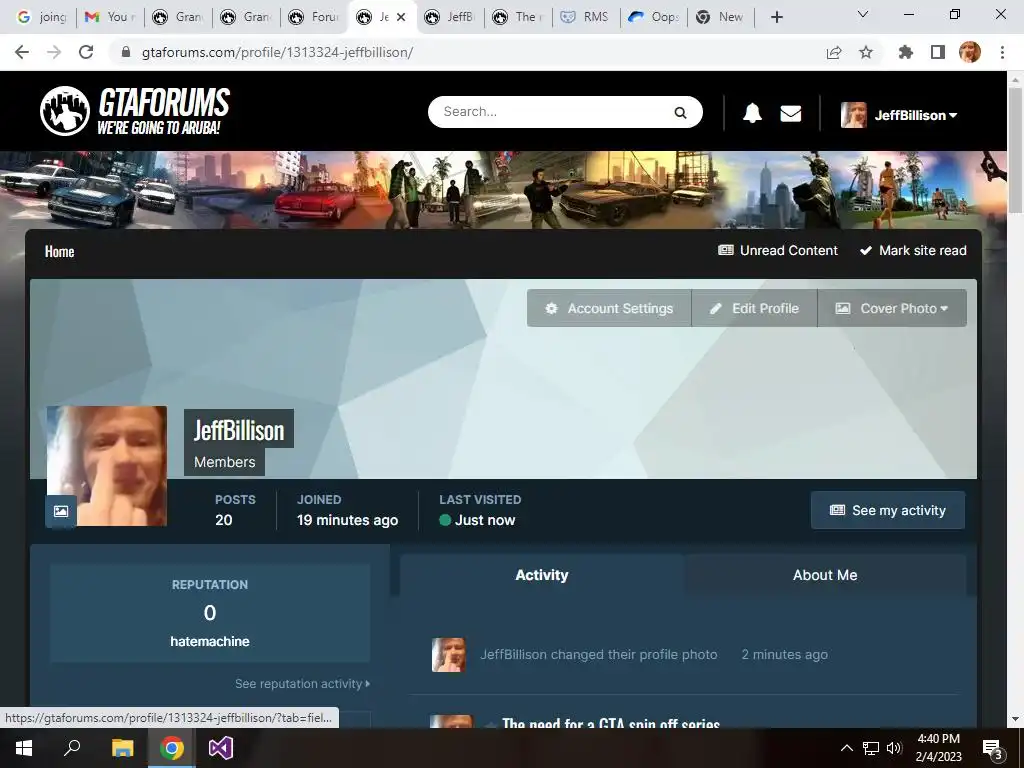Open the Action Center notifications icon

992,749
